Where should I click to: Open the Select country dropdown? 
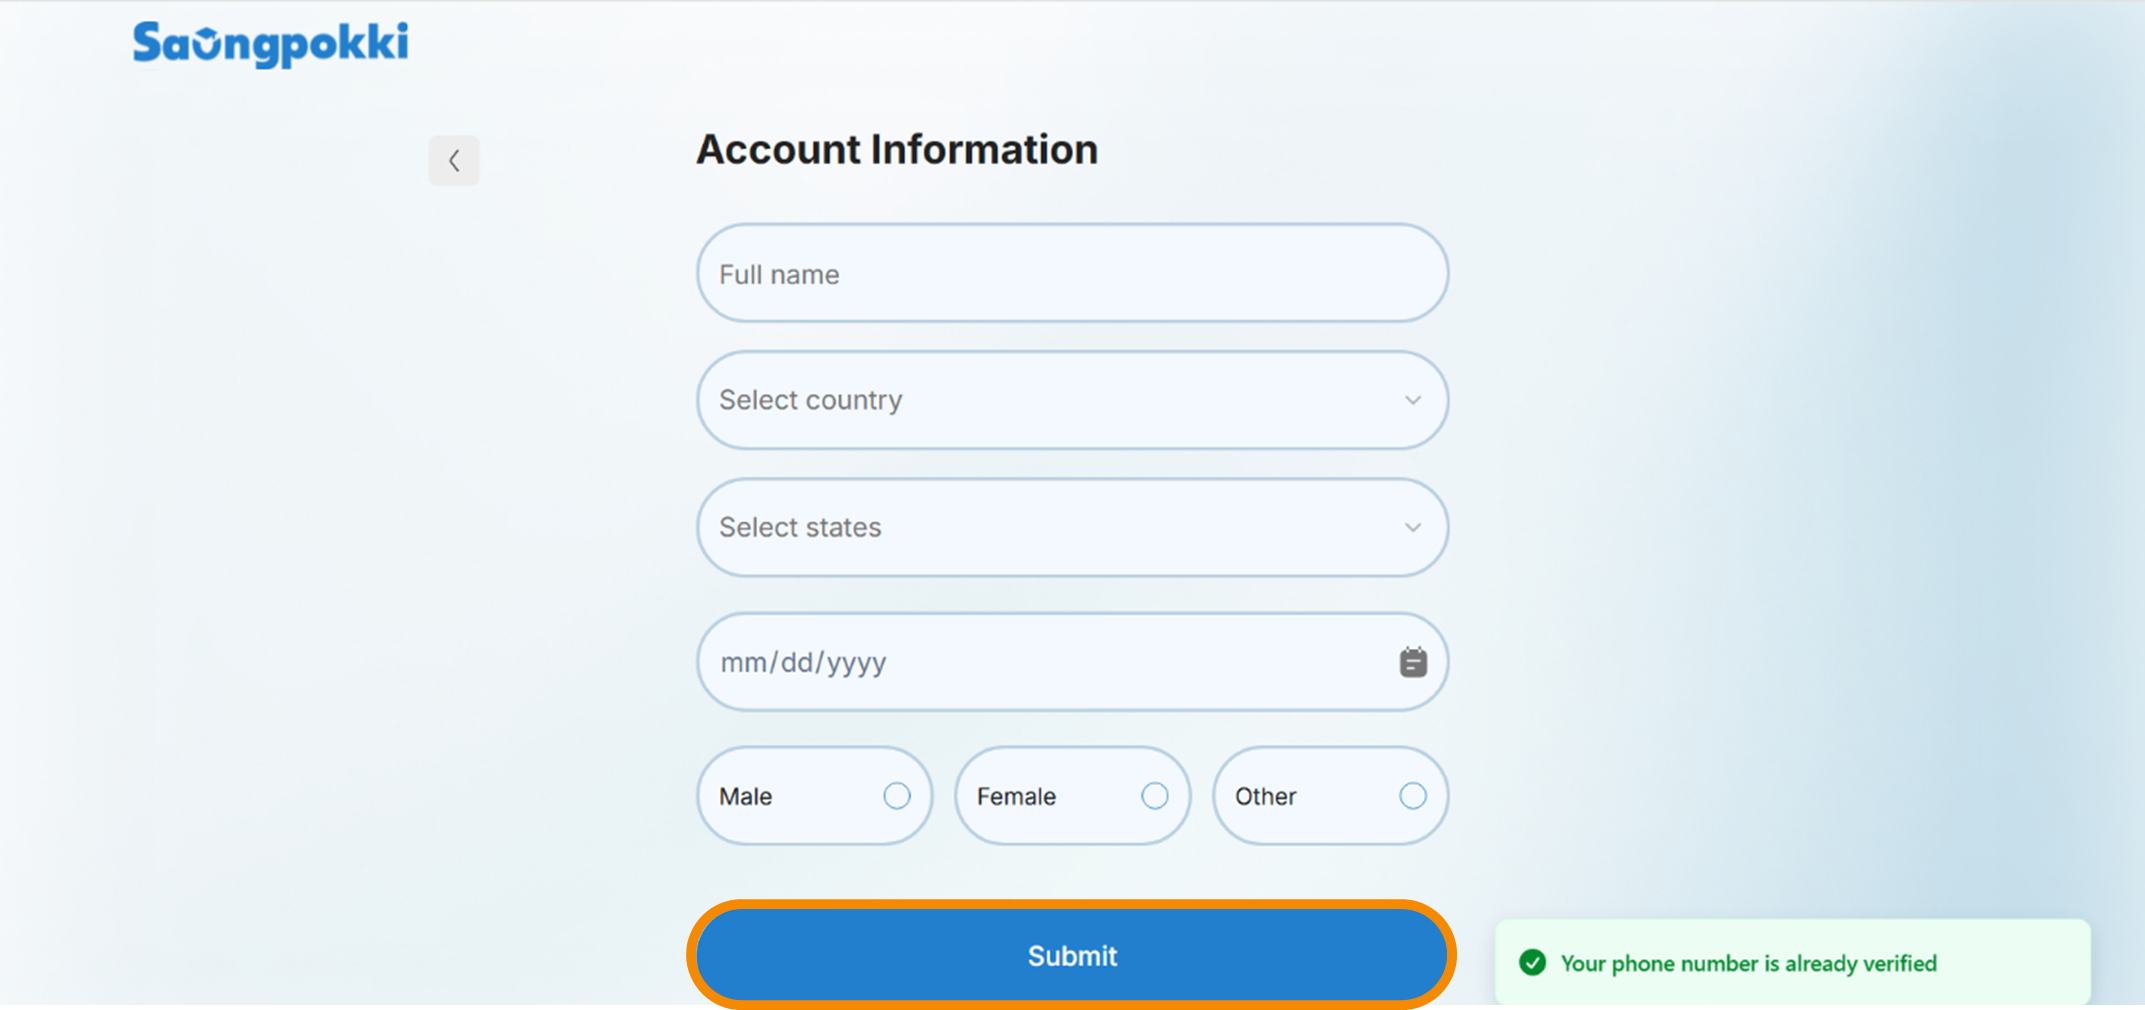click(1073, 400)
